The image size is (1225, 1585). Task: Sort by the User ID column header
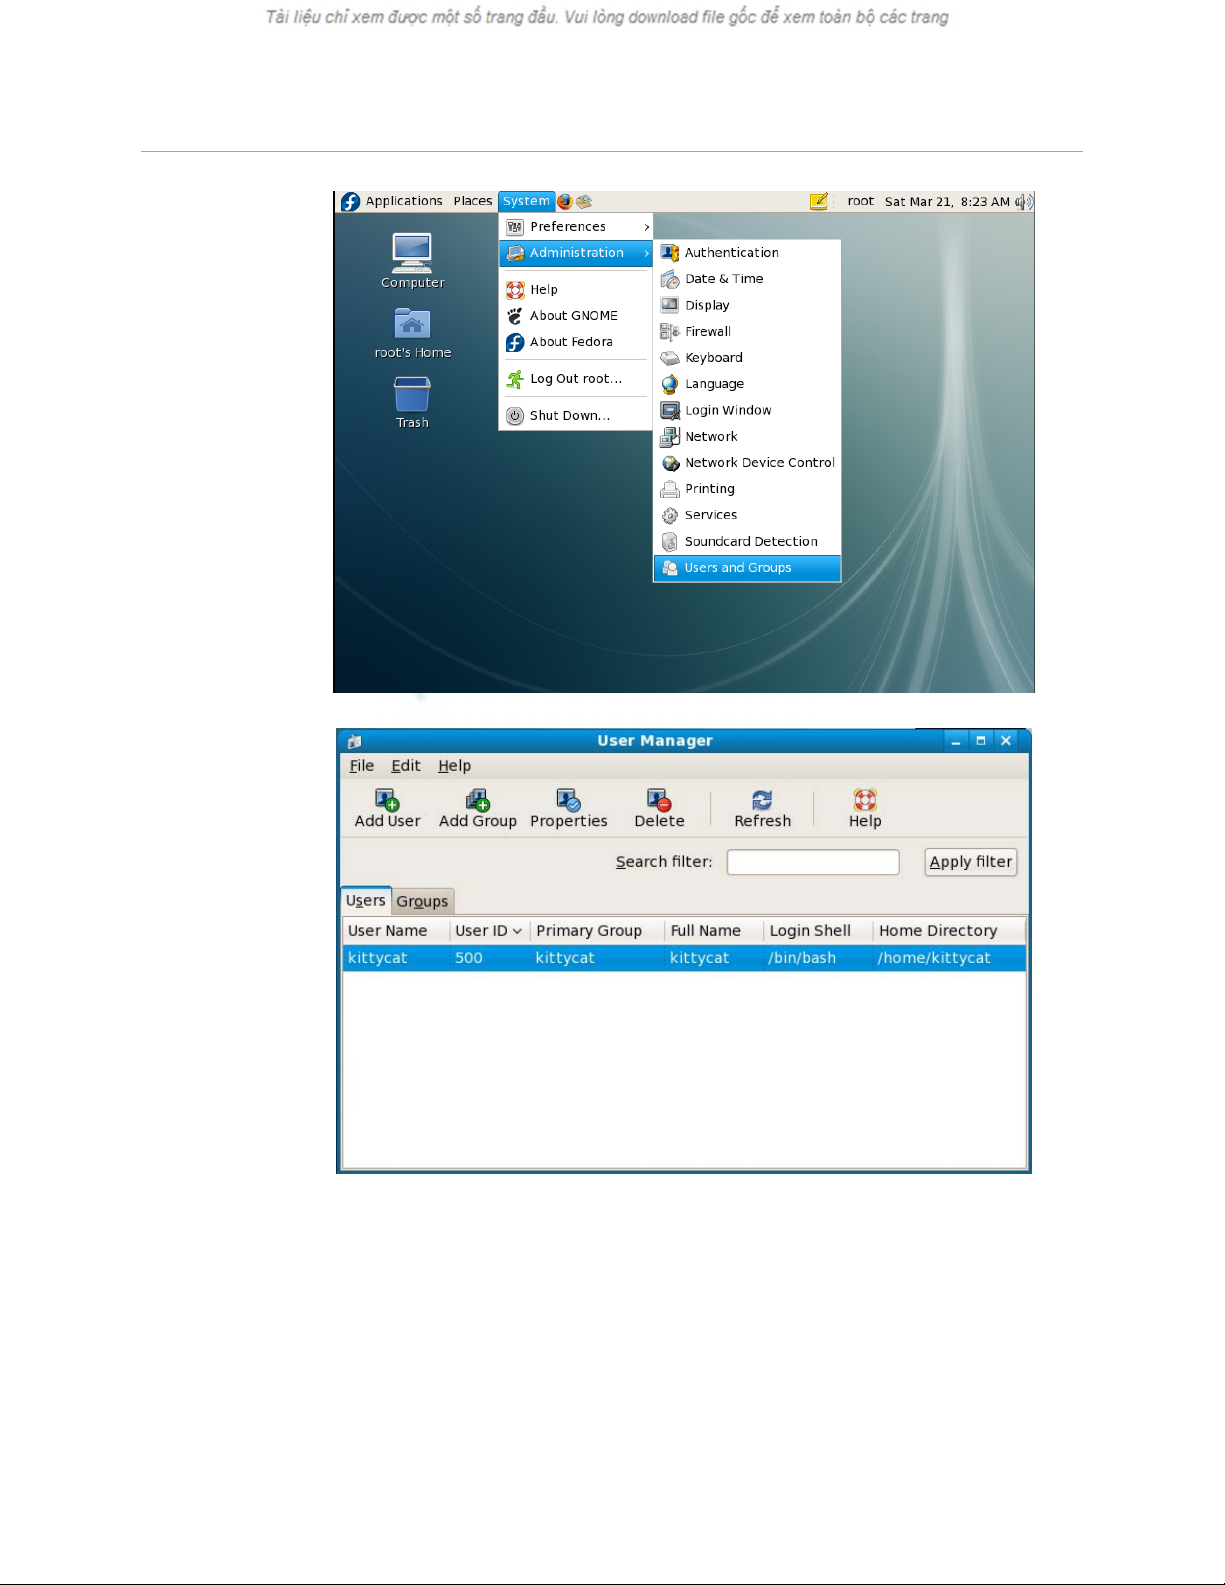[488, 931]
